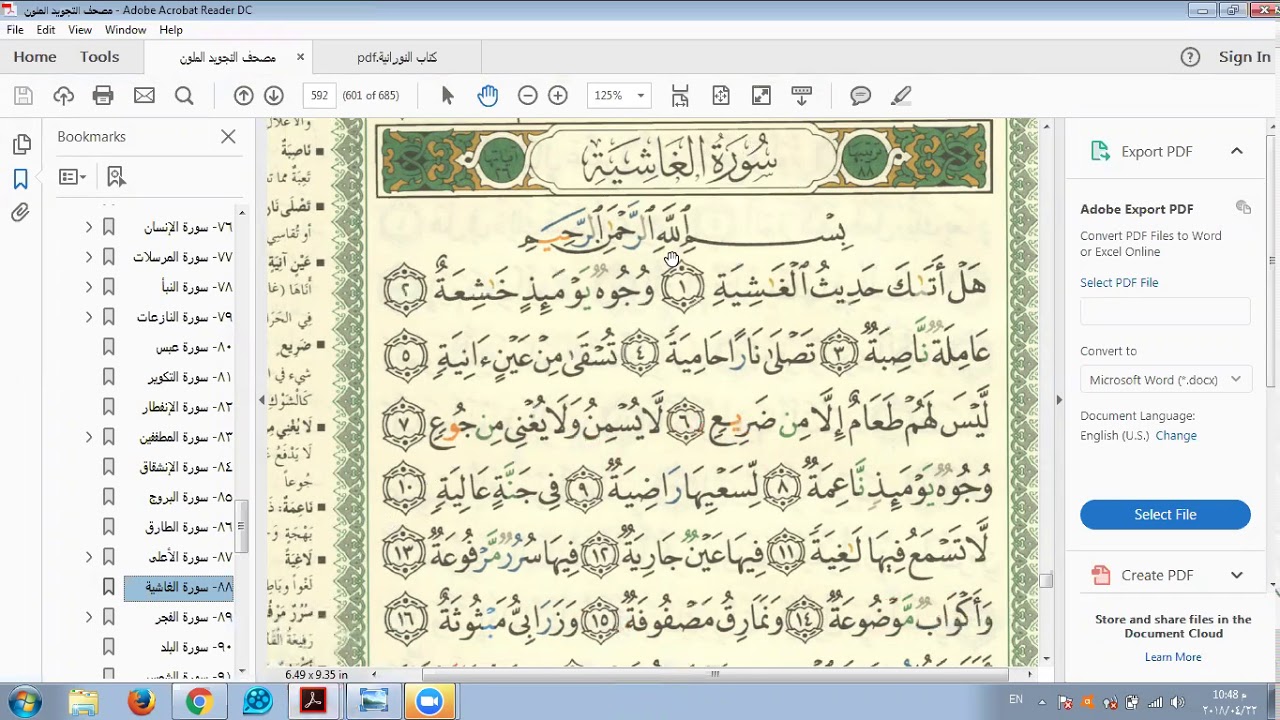Add a comment with speech bubble icon
1280x720 pixels.
coord(860,96)
